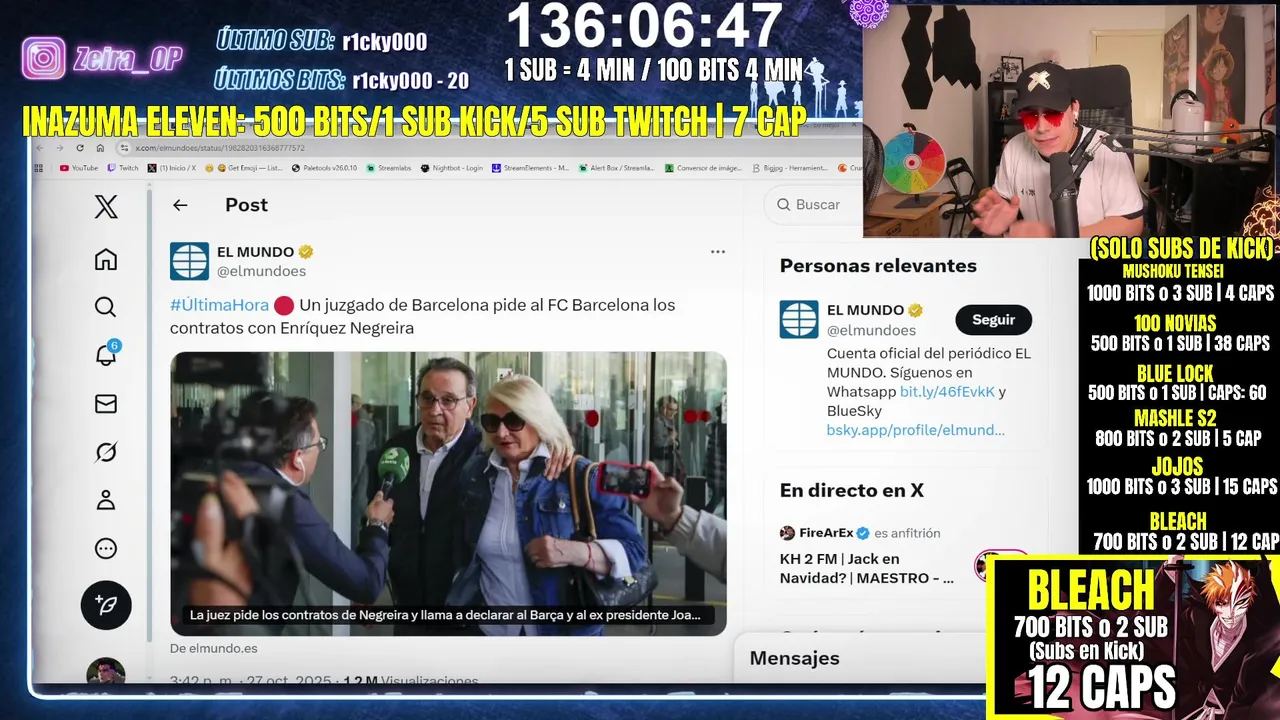Open the Streamlabs bookmark
The height and width of the screenshot is (720, 1280).
pyautogui.click(x=389, y=168)
